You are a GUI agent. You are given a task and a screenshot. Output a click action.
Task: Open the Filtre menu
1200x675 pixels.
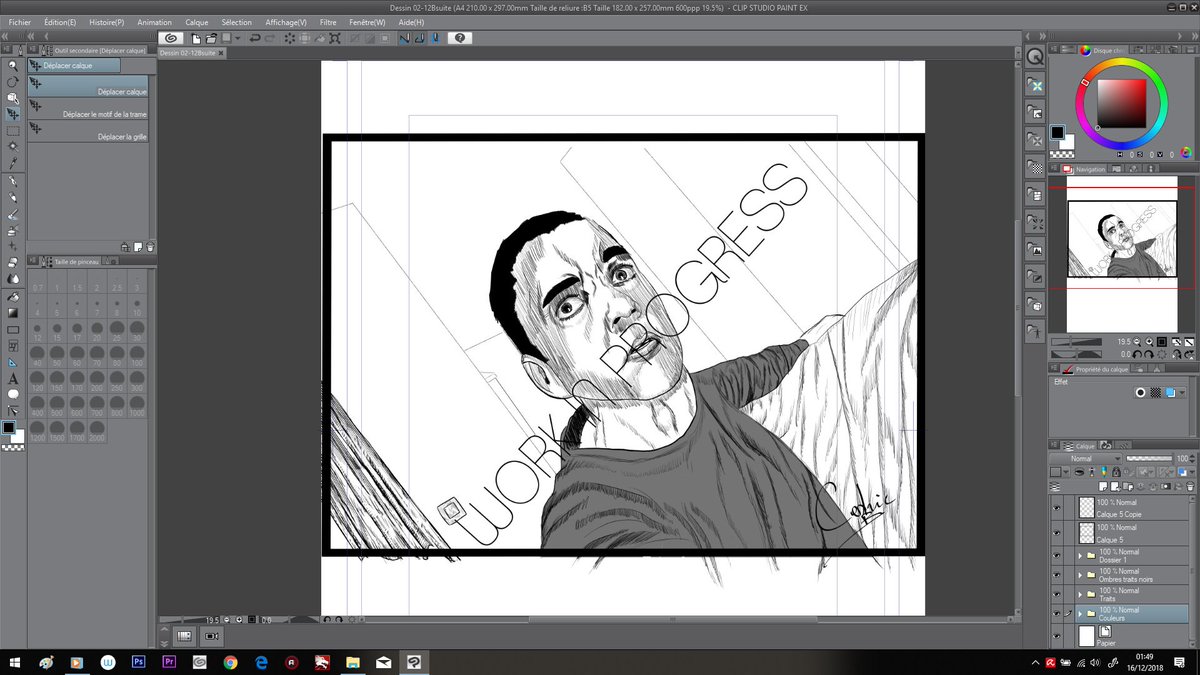(x=328, y=22)
